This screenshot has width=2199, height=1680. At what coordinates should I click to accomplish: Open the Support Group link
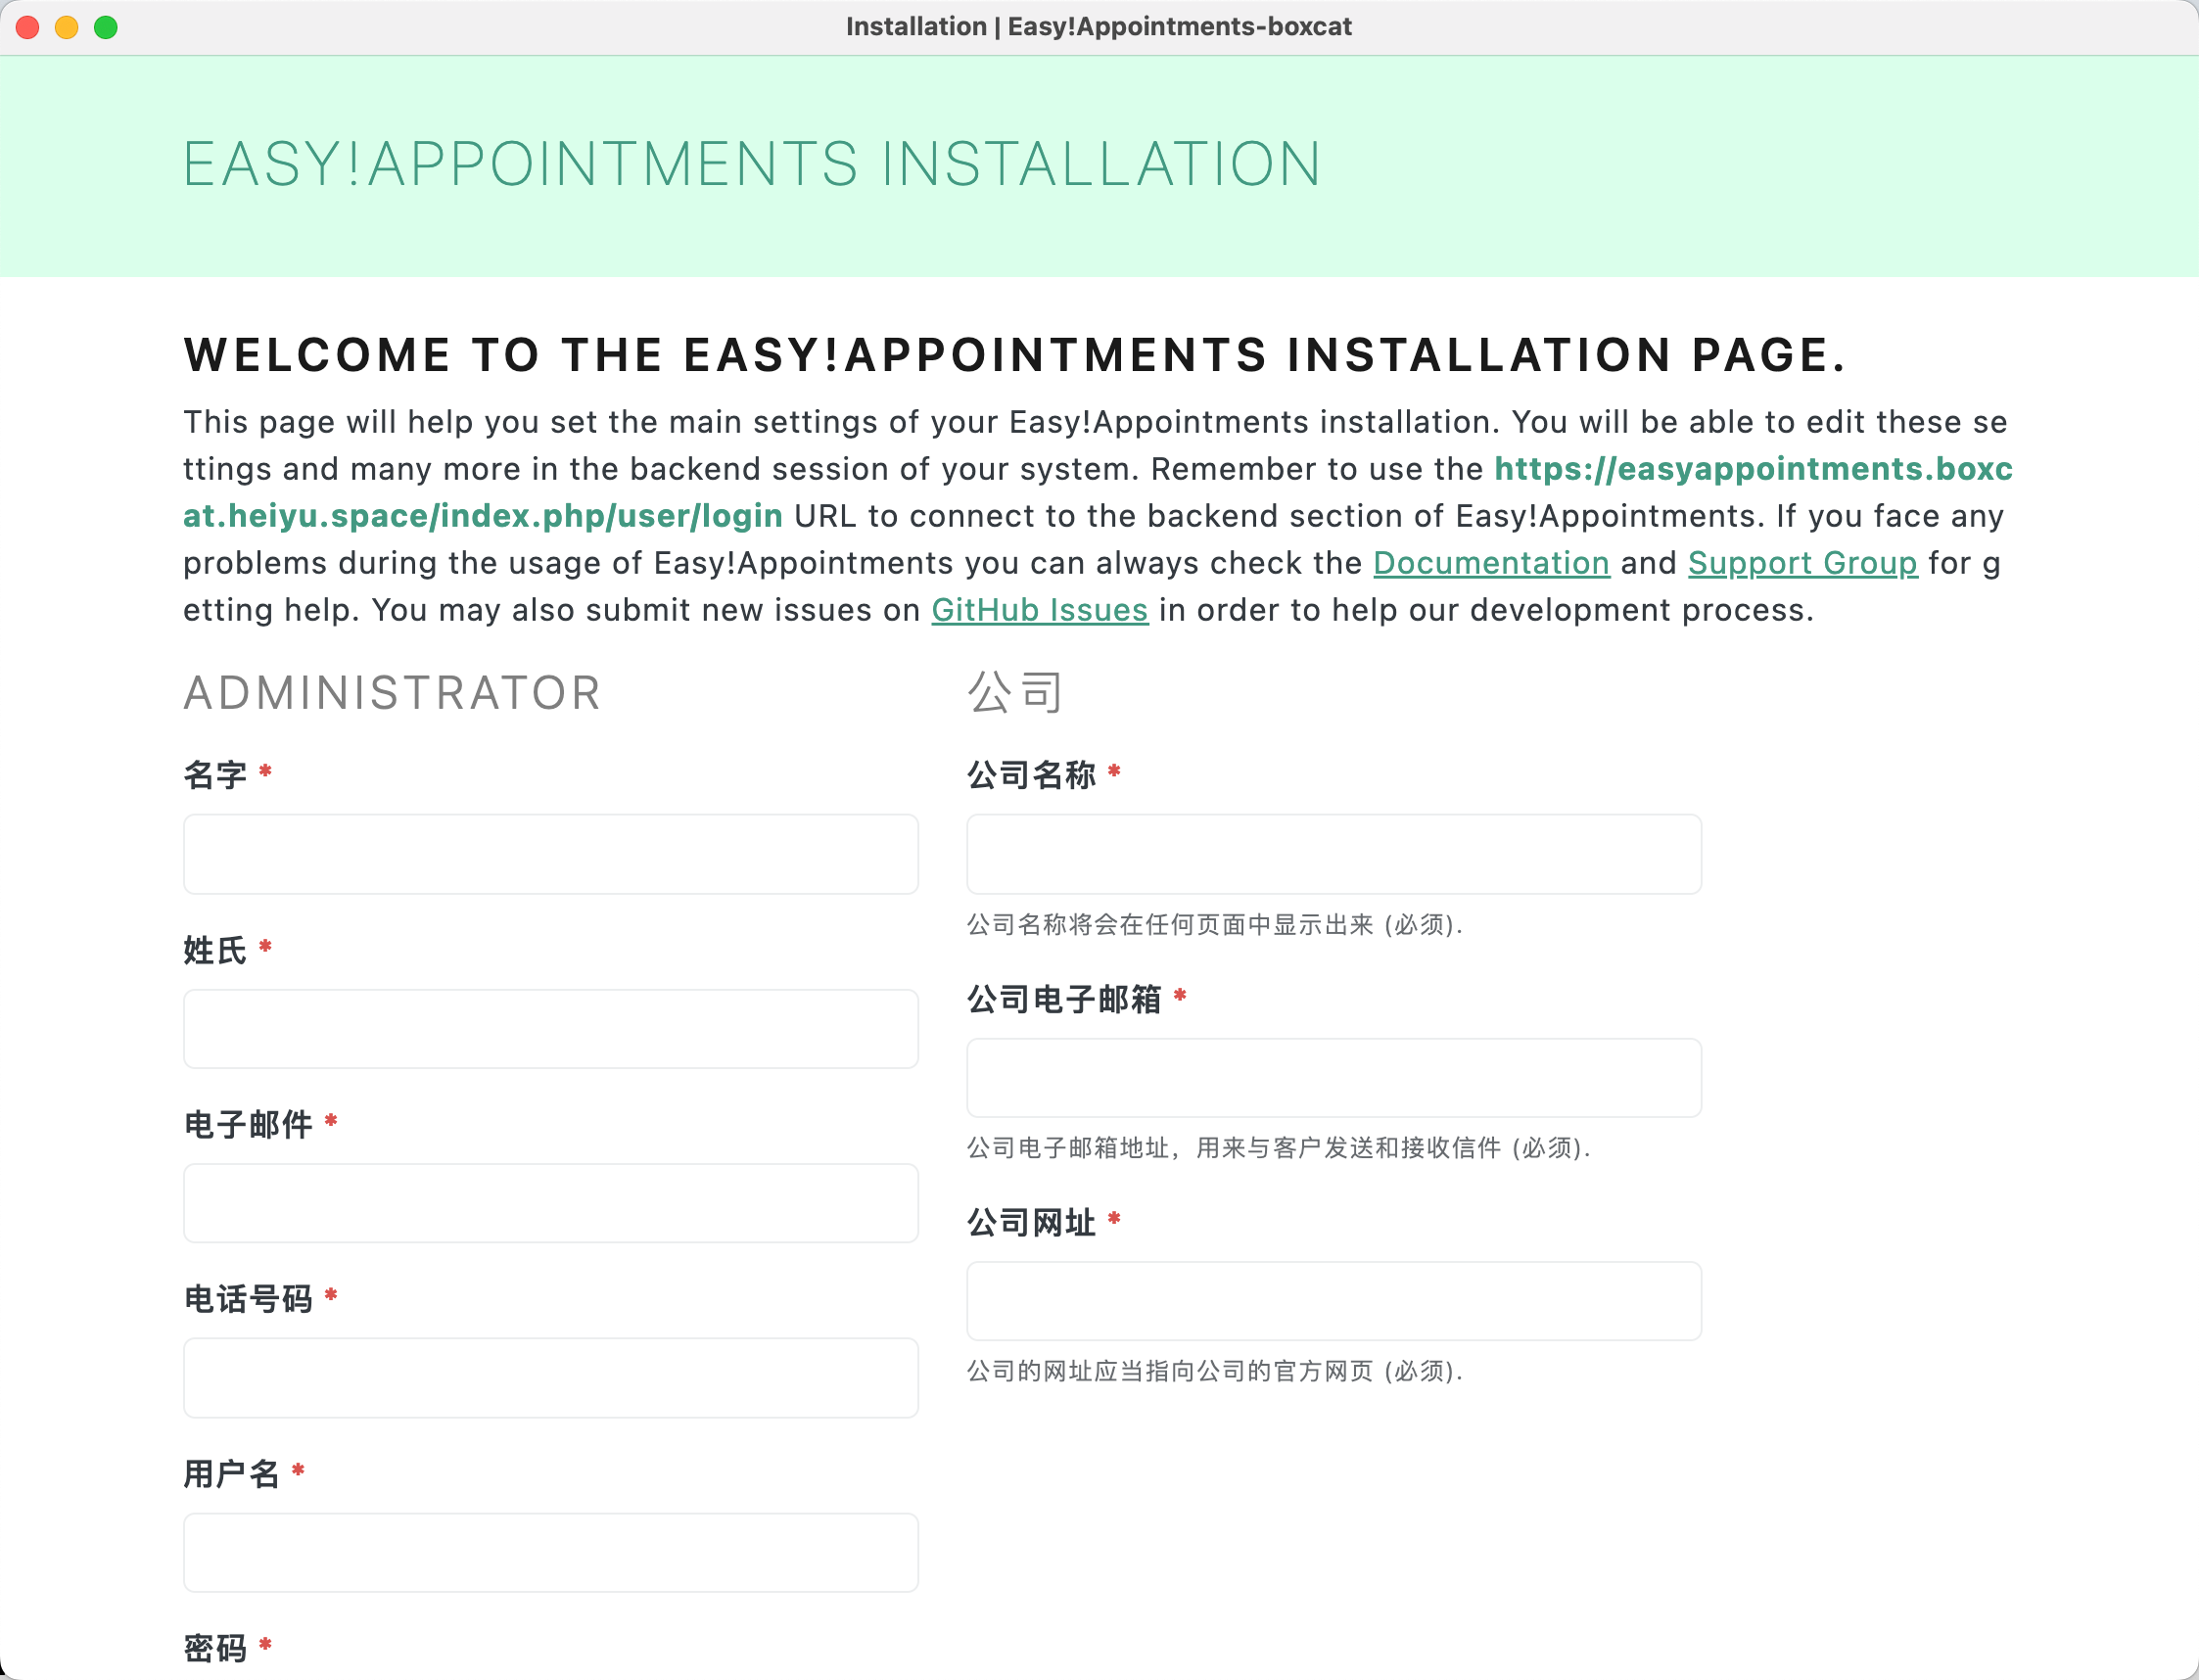click(x=1803, y=563)
